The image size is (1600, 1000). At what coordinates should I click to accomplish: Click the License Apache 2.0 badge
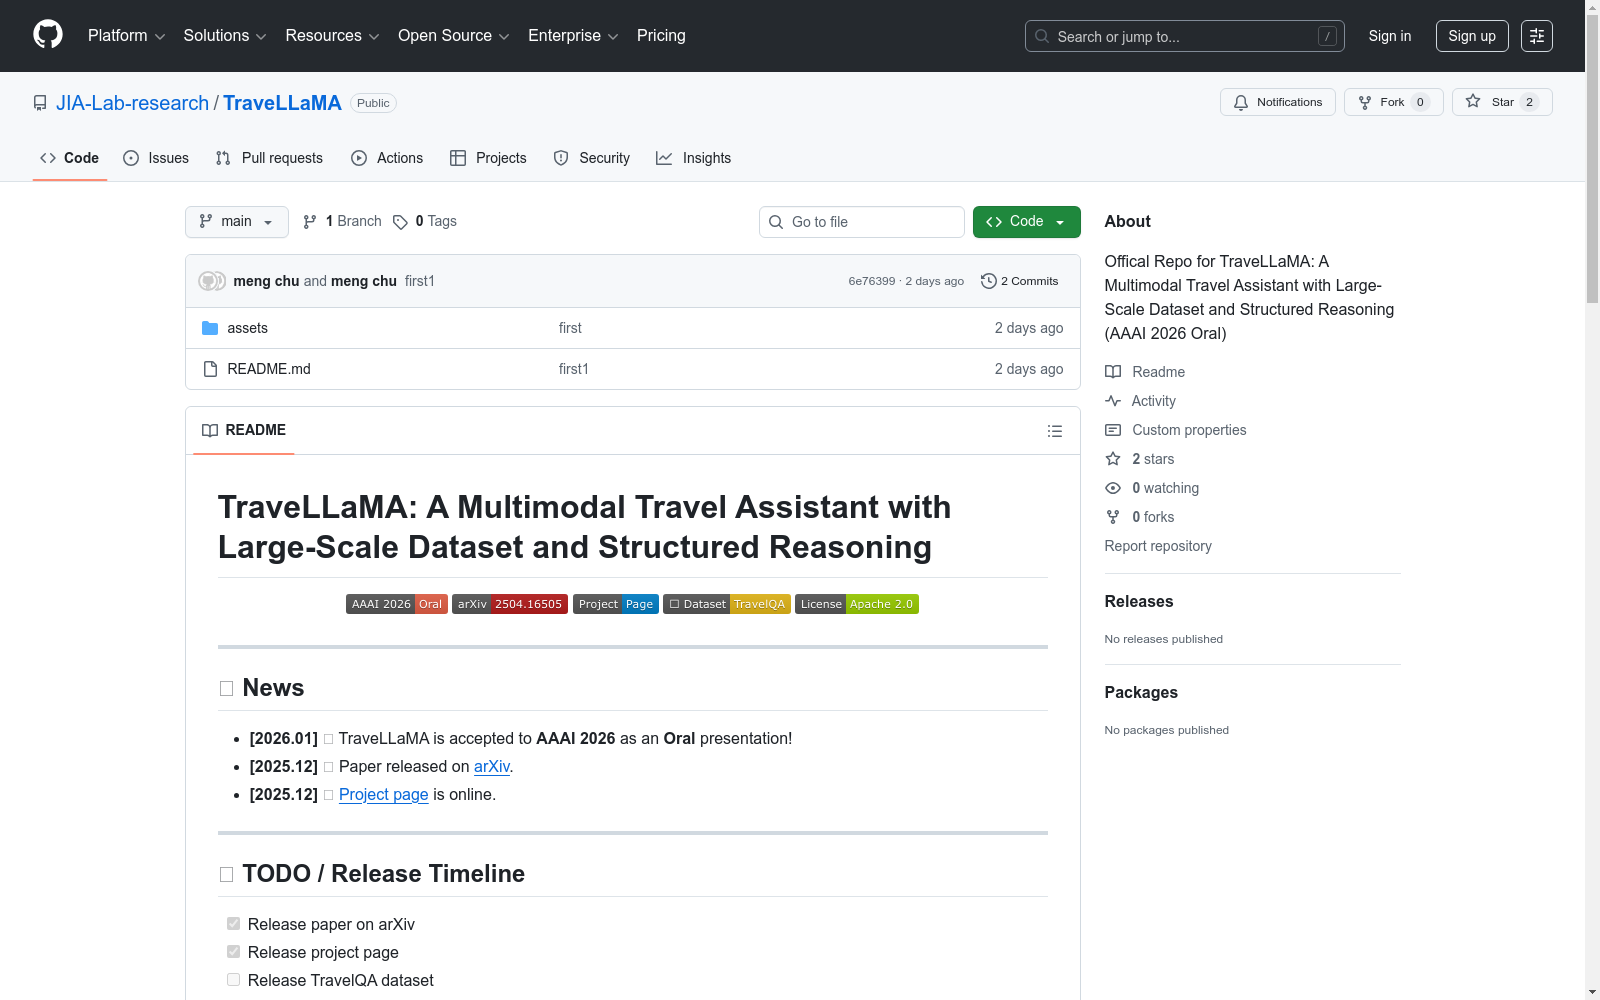pos(857,604)
